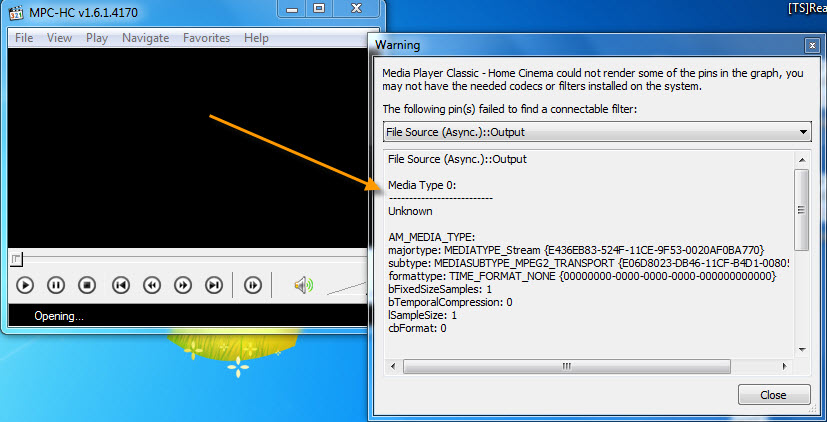
Task: Open the Navigate menu
Action: coord(146,38)
